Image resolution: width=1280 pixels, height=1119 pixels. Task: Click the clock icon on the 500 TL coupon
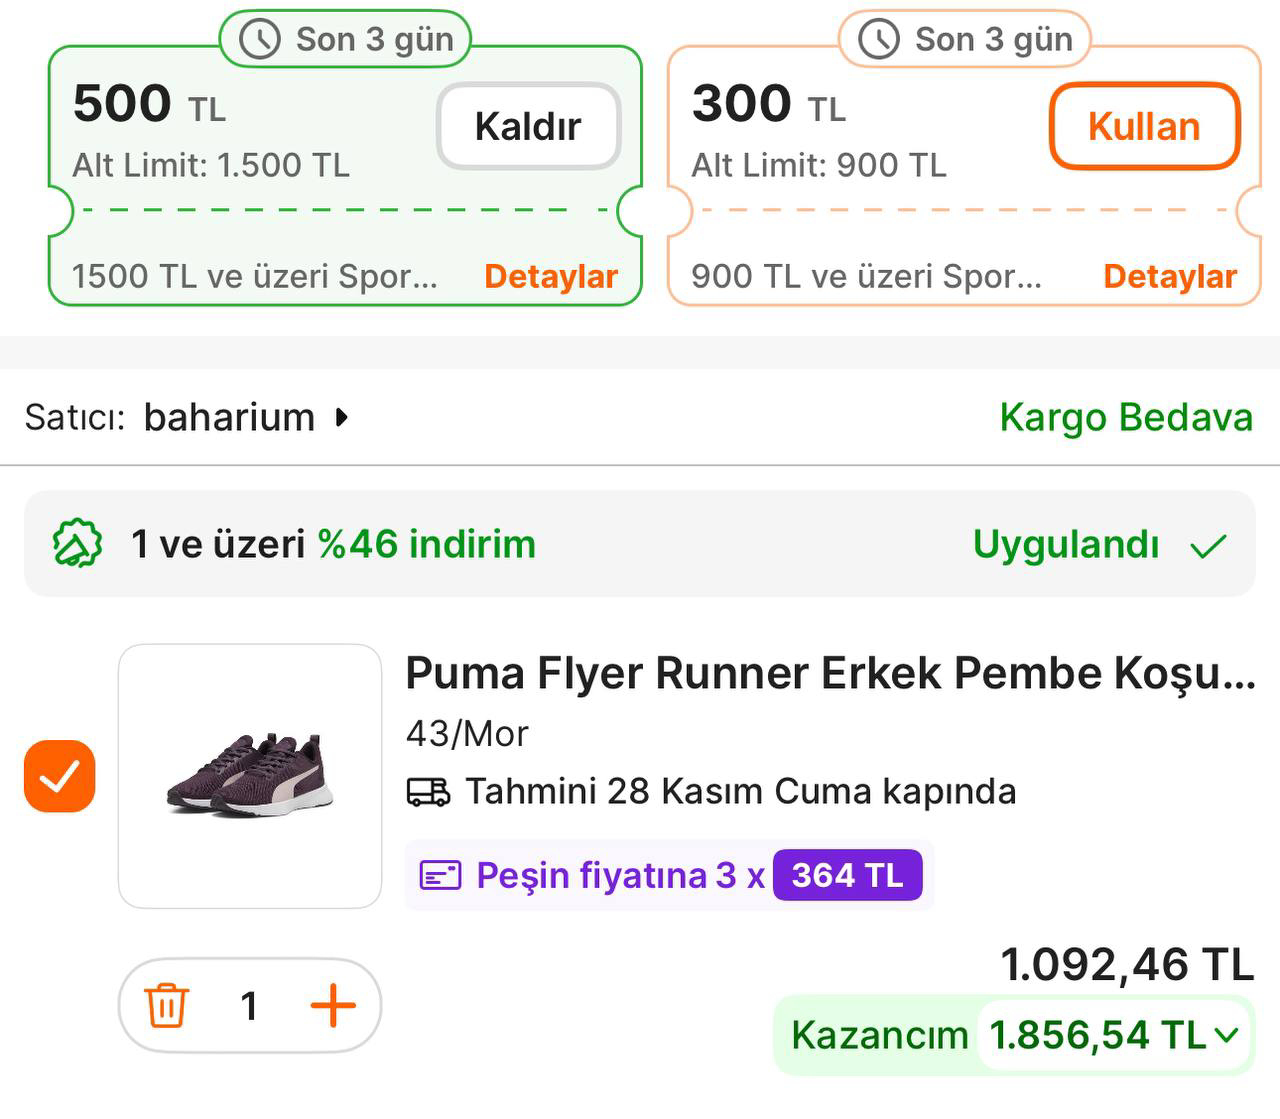(258, 39)
